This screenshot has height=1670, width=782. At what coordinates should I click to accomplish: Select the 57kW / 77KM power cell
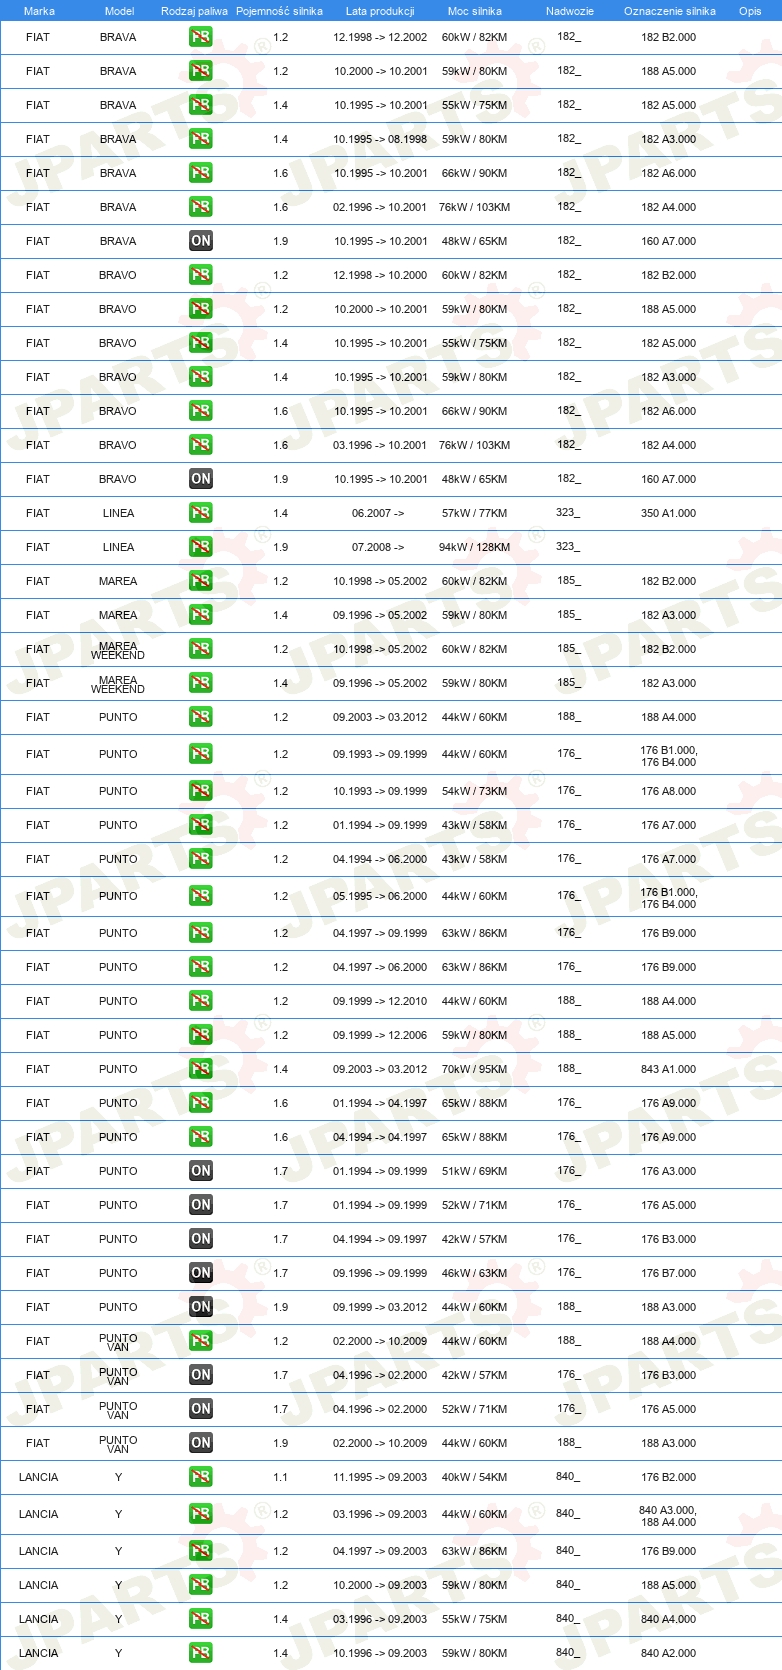coord(475,513)
